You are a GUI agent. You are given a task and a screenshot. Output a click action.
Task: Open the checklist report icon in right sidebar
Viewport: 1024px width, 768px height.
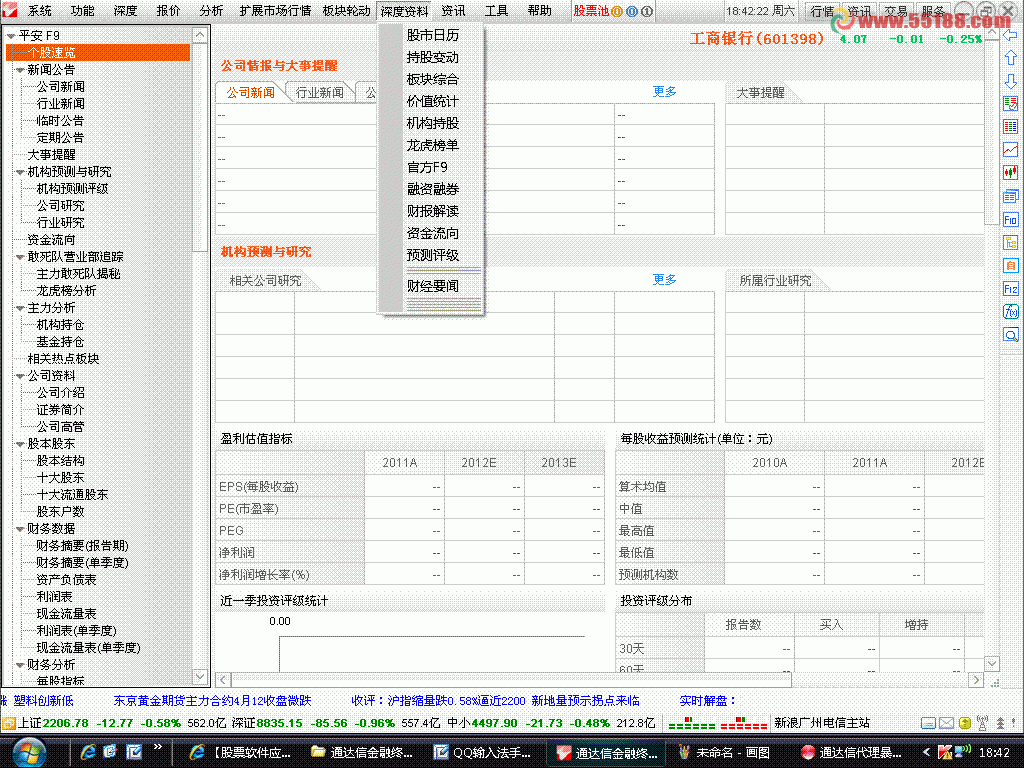[x=1010, y=104]
